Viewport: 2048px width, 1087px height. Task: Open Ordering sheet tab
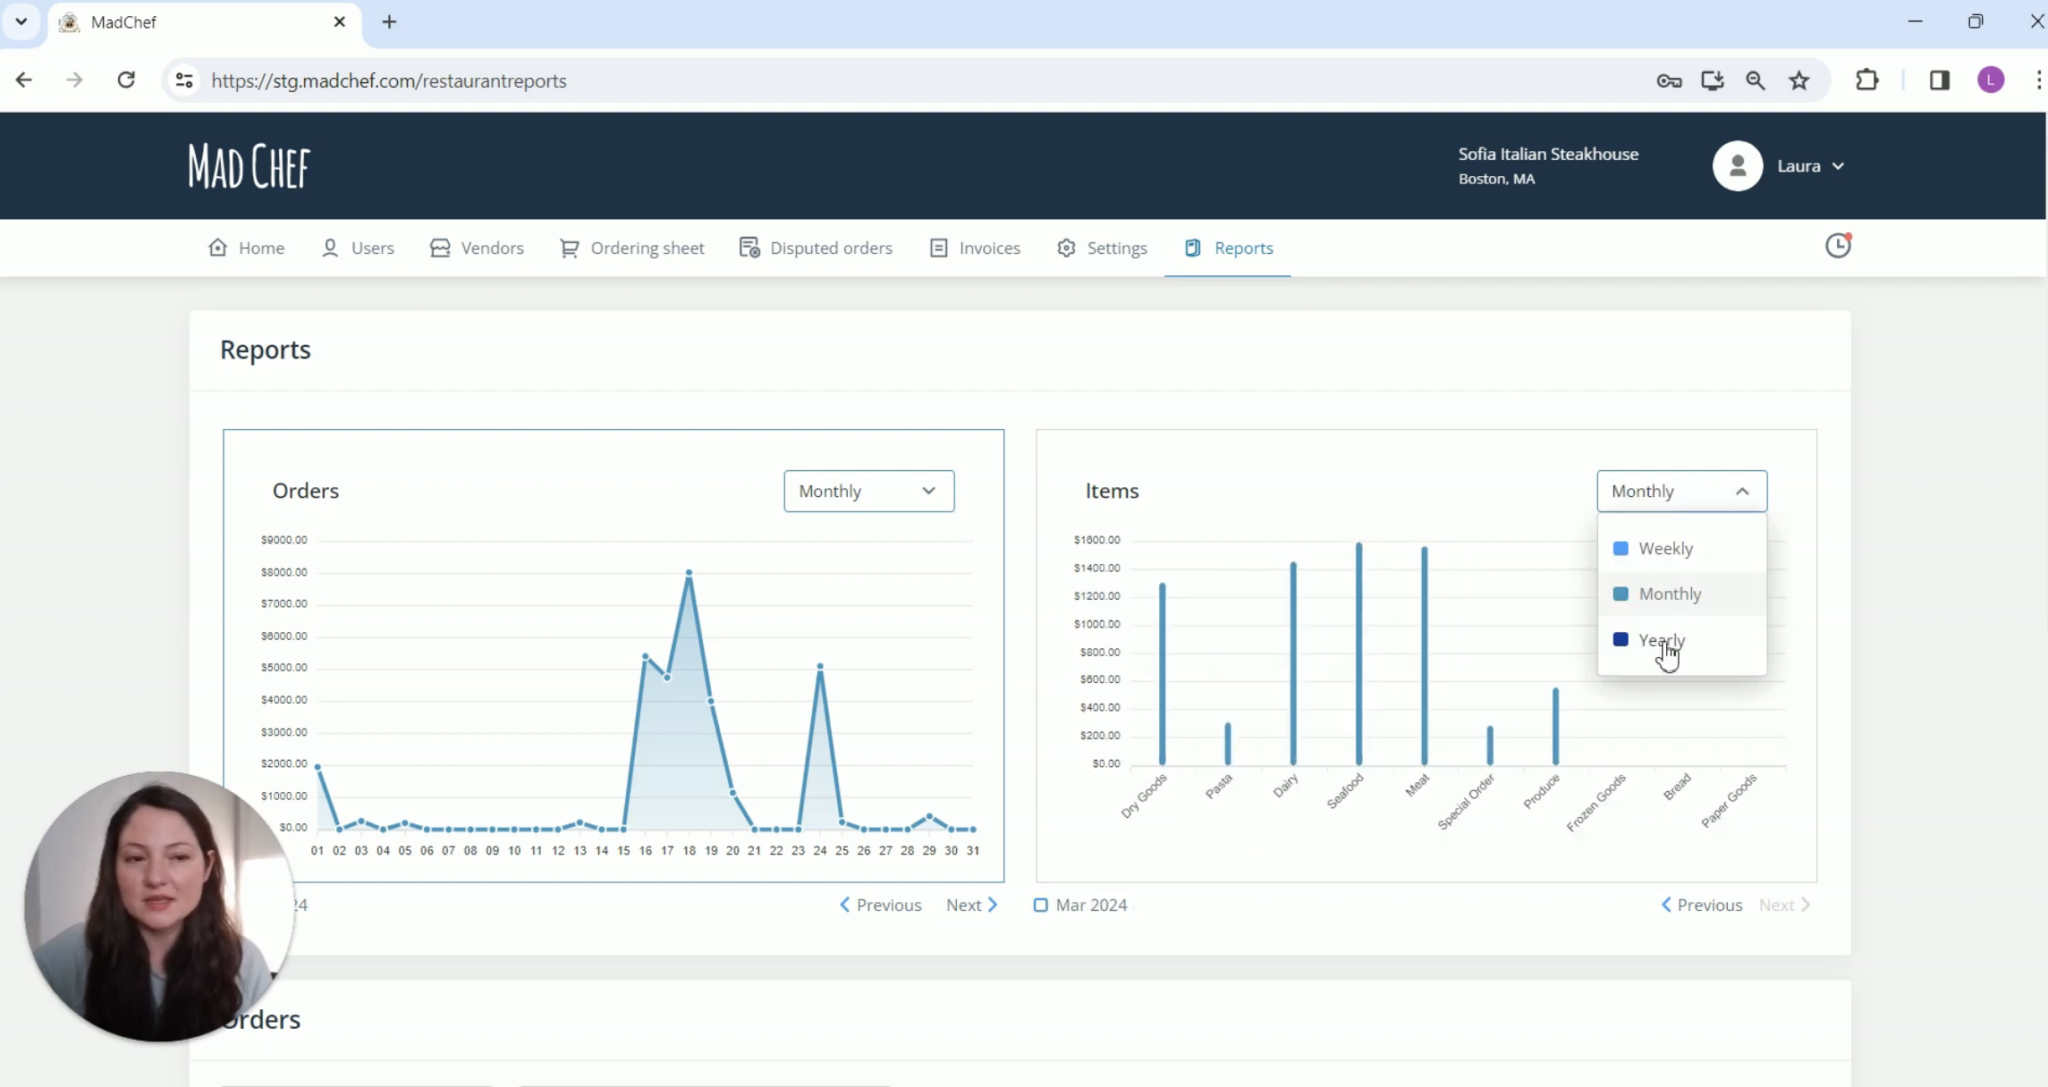pos(632,248)
